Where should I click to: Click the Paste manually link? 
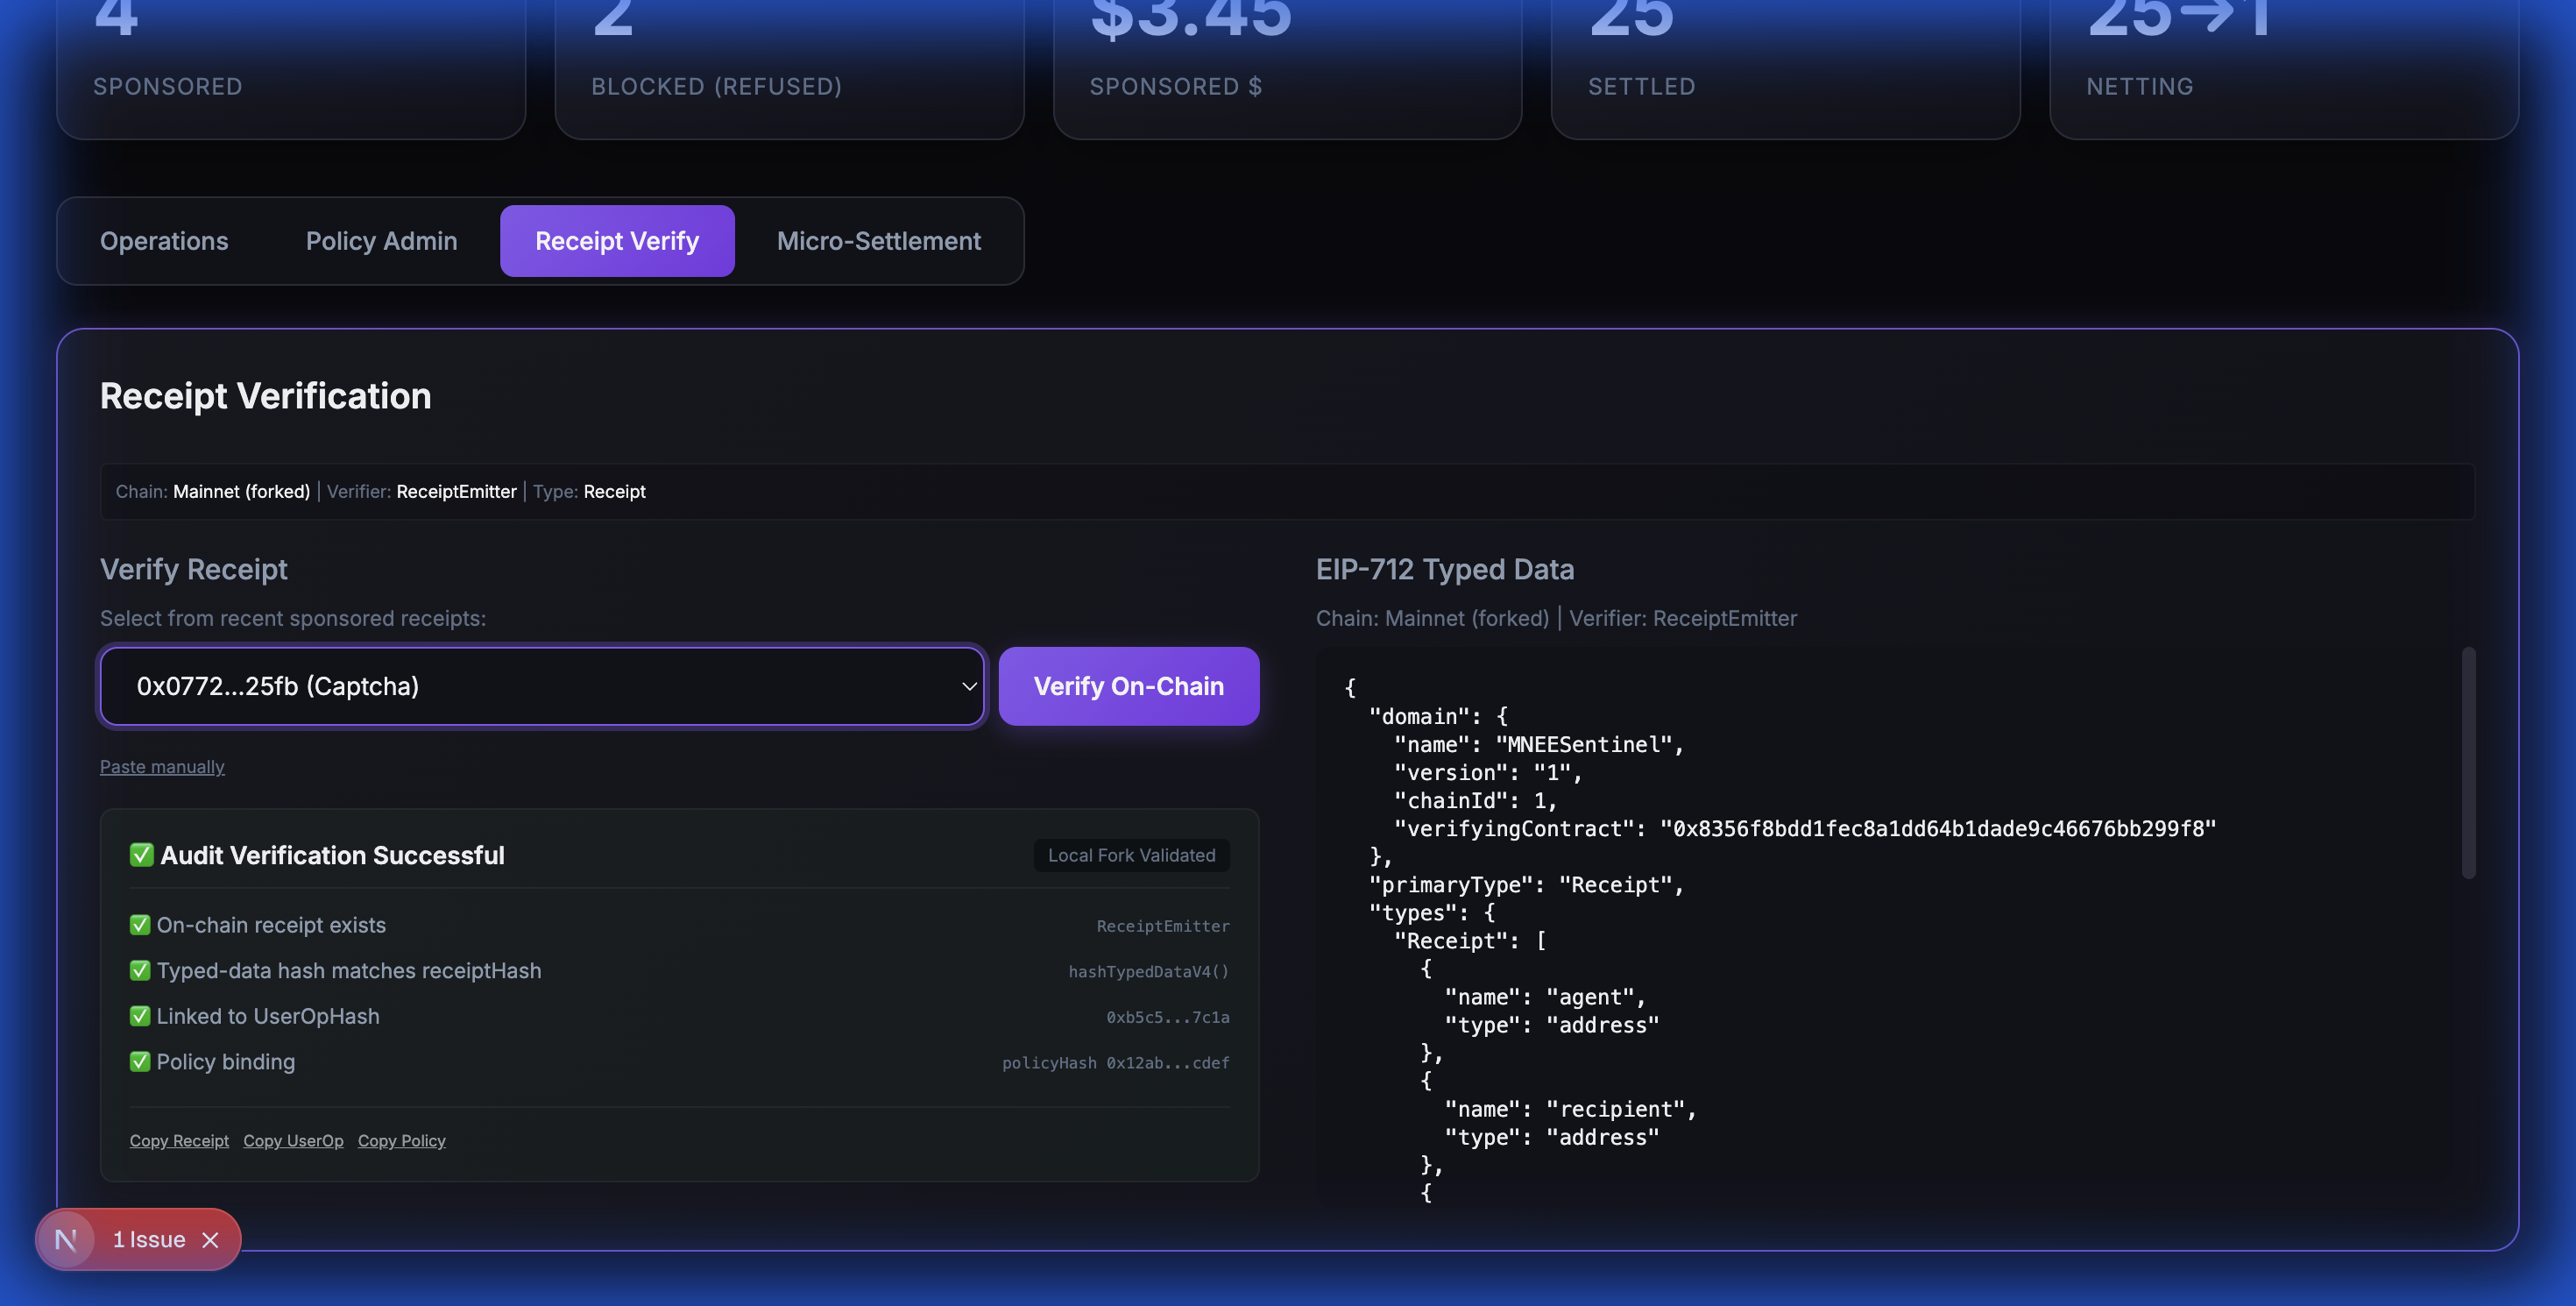pos(162,767)
